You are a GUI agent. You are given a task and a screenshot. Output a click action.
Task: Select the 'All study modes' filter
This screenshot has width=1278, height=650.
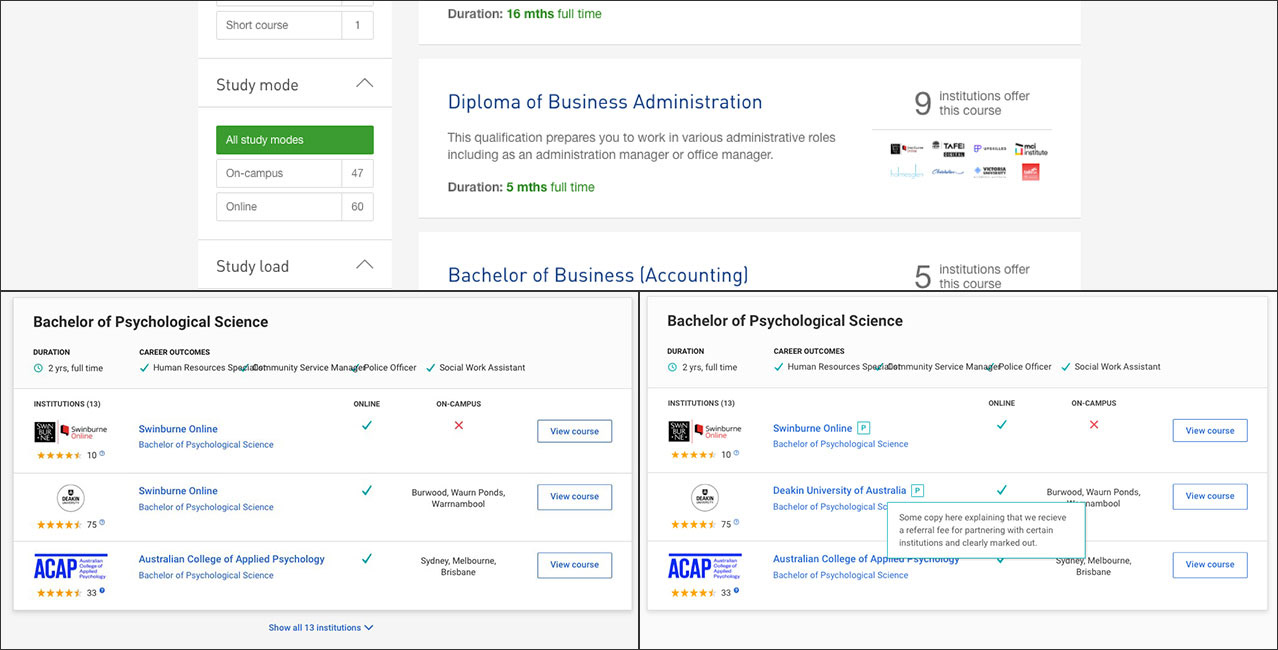click(294, 140)
